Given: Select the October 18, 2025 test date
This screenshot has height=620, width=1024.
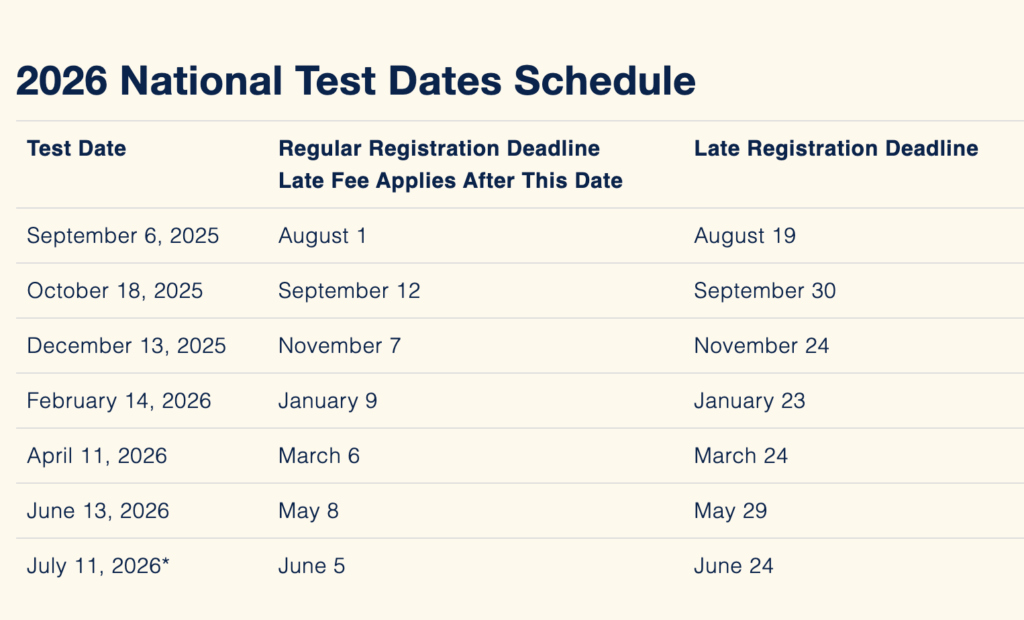Looking at the screenshot, I should pyautogui.click(x=115, y=291).
